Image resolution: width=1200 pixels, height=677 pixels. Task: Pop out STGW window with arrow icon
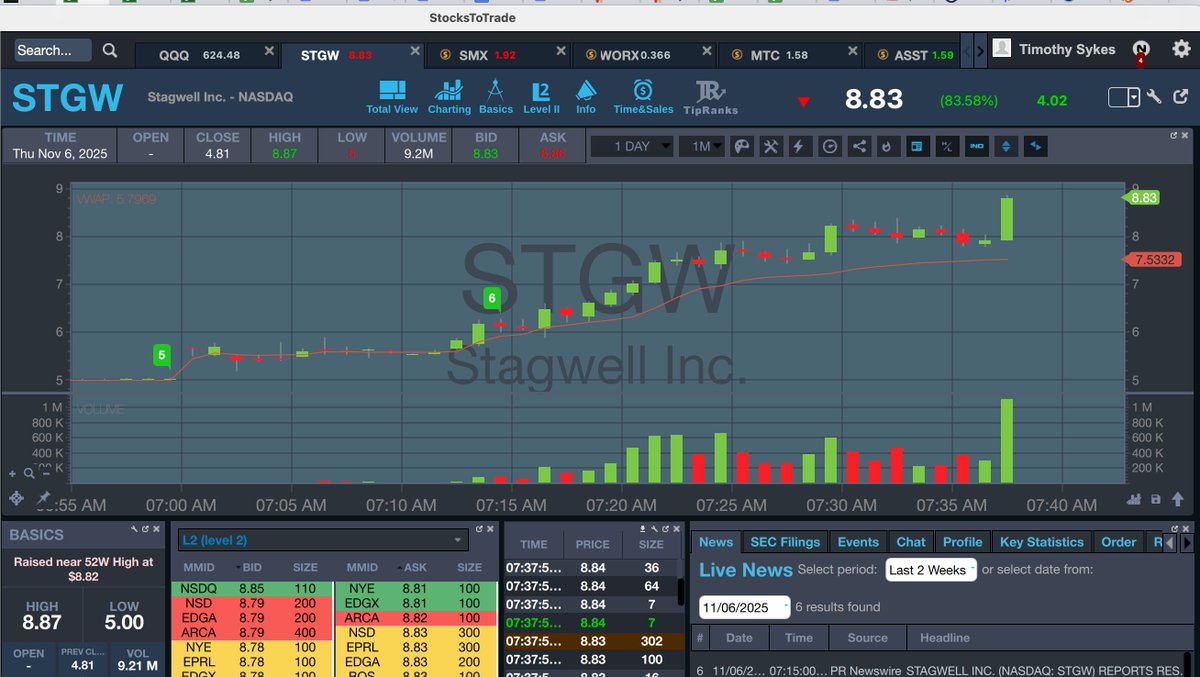1180,97
